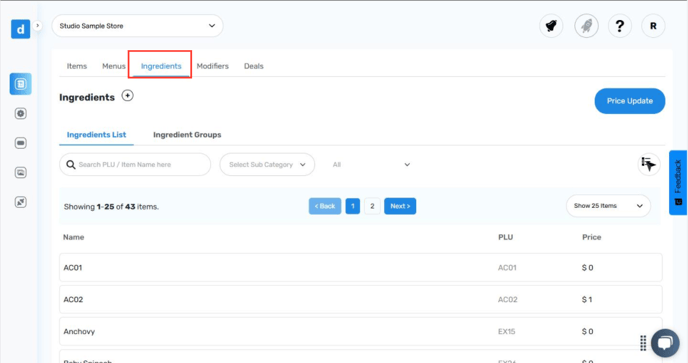Click the rocket launch icon
This screenshot has height=363, width=688.
pyautogui.click(x=586, y=26)
